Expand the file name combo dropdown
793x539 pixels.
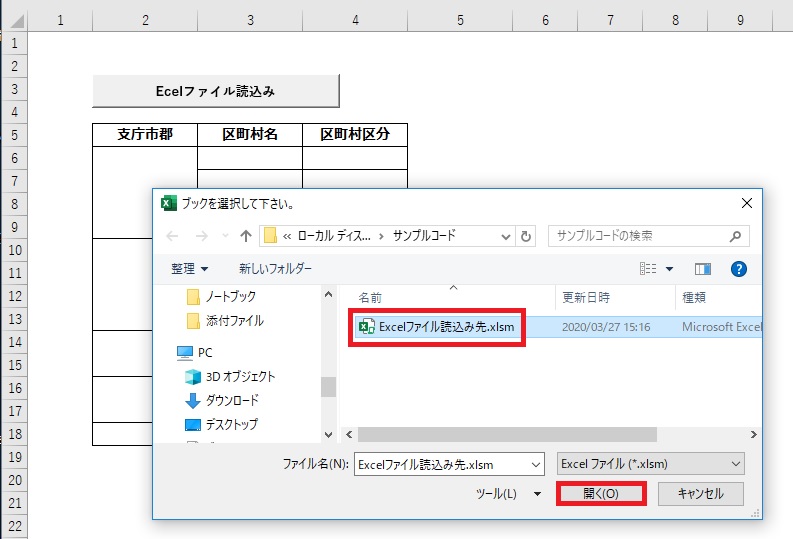536,464
